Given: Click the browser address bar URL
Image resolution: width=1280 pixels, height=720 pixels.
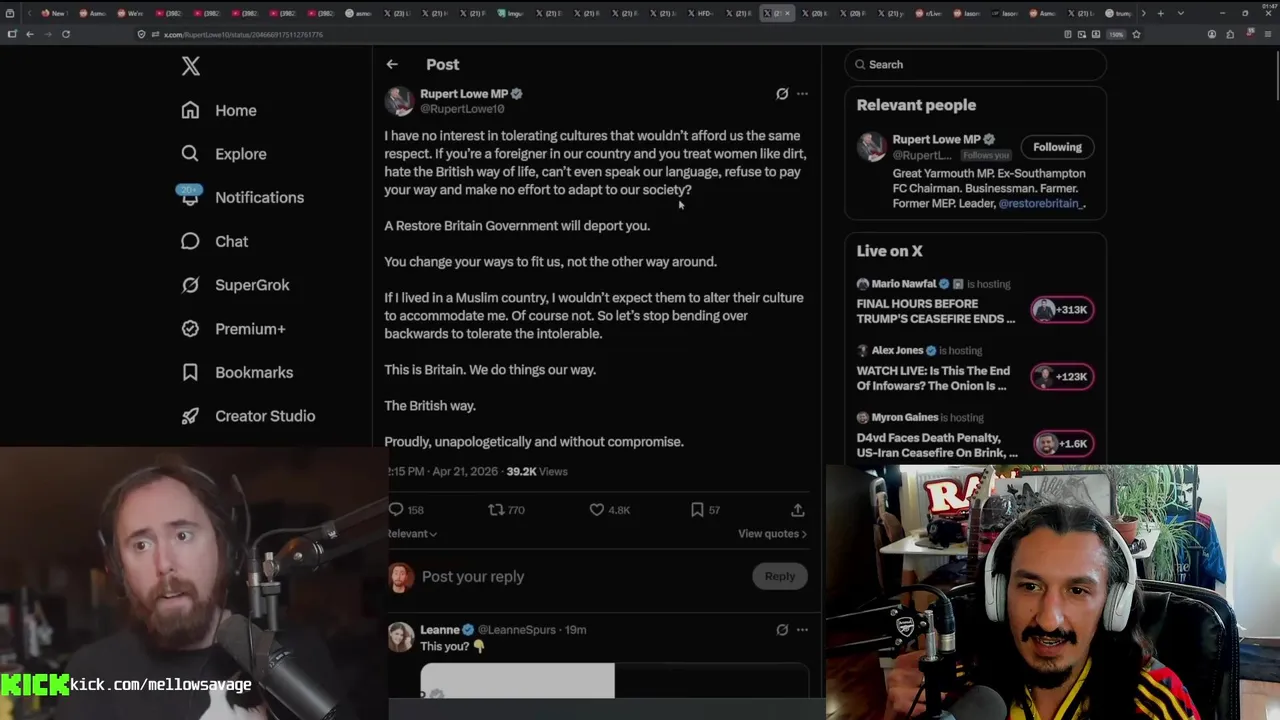Looking at the screenshot, I should [x=243, y=34].
